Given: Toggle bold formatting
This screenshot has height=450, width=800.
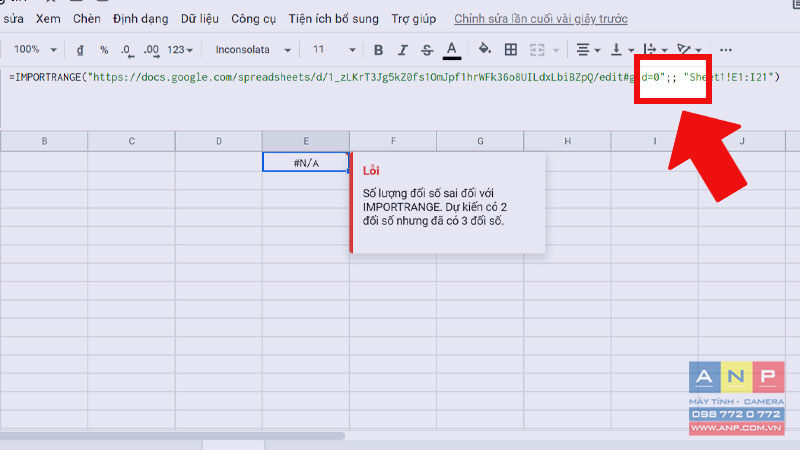Looking at the screenshot, I should tap(378, 50).
